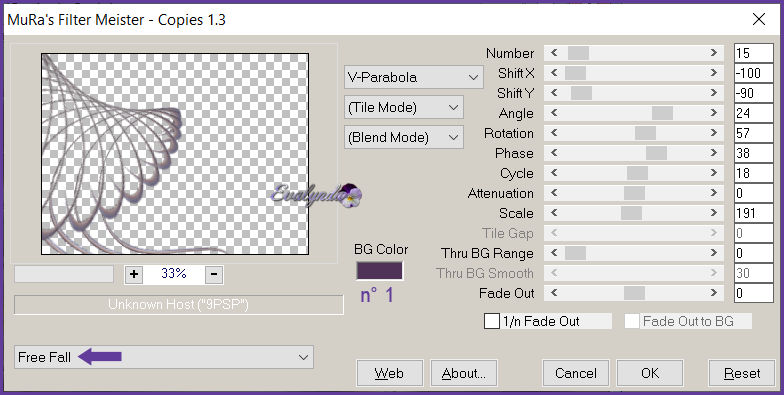This screenshot has height=395, width=784.
Task: Expand the Tile Mode dropdown
Action: pyautogui.click(x=404, y=108)
